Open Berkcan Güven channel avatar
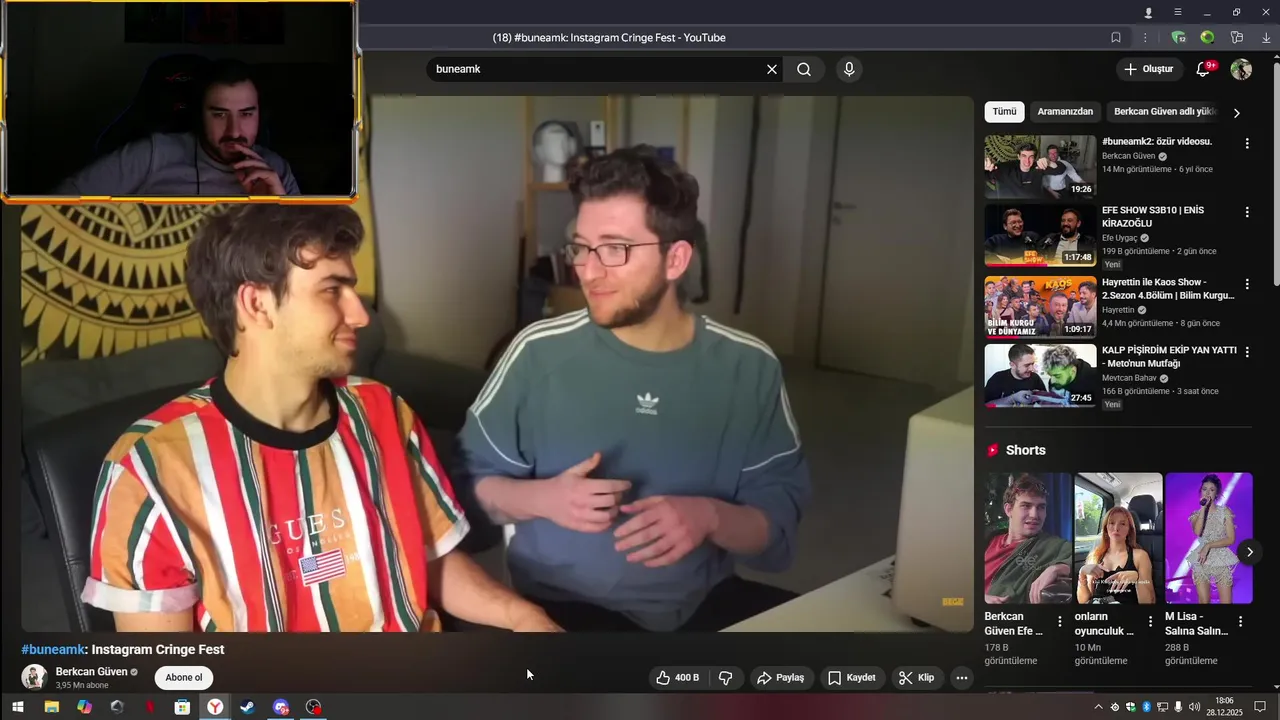Screen dimensions: 1280x720 [x=34, y=677]
